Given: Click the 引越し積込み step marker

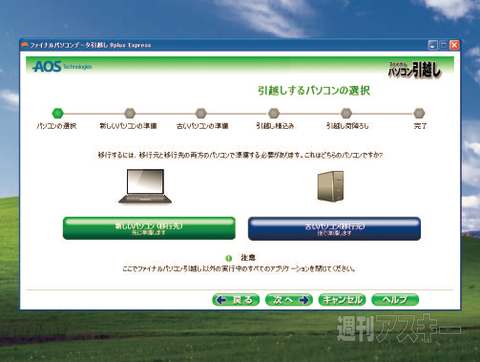Looking at the screenshot, I should (274, 113).
